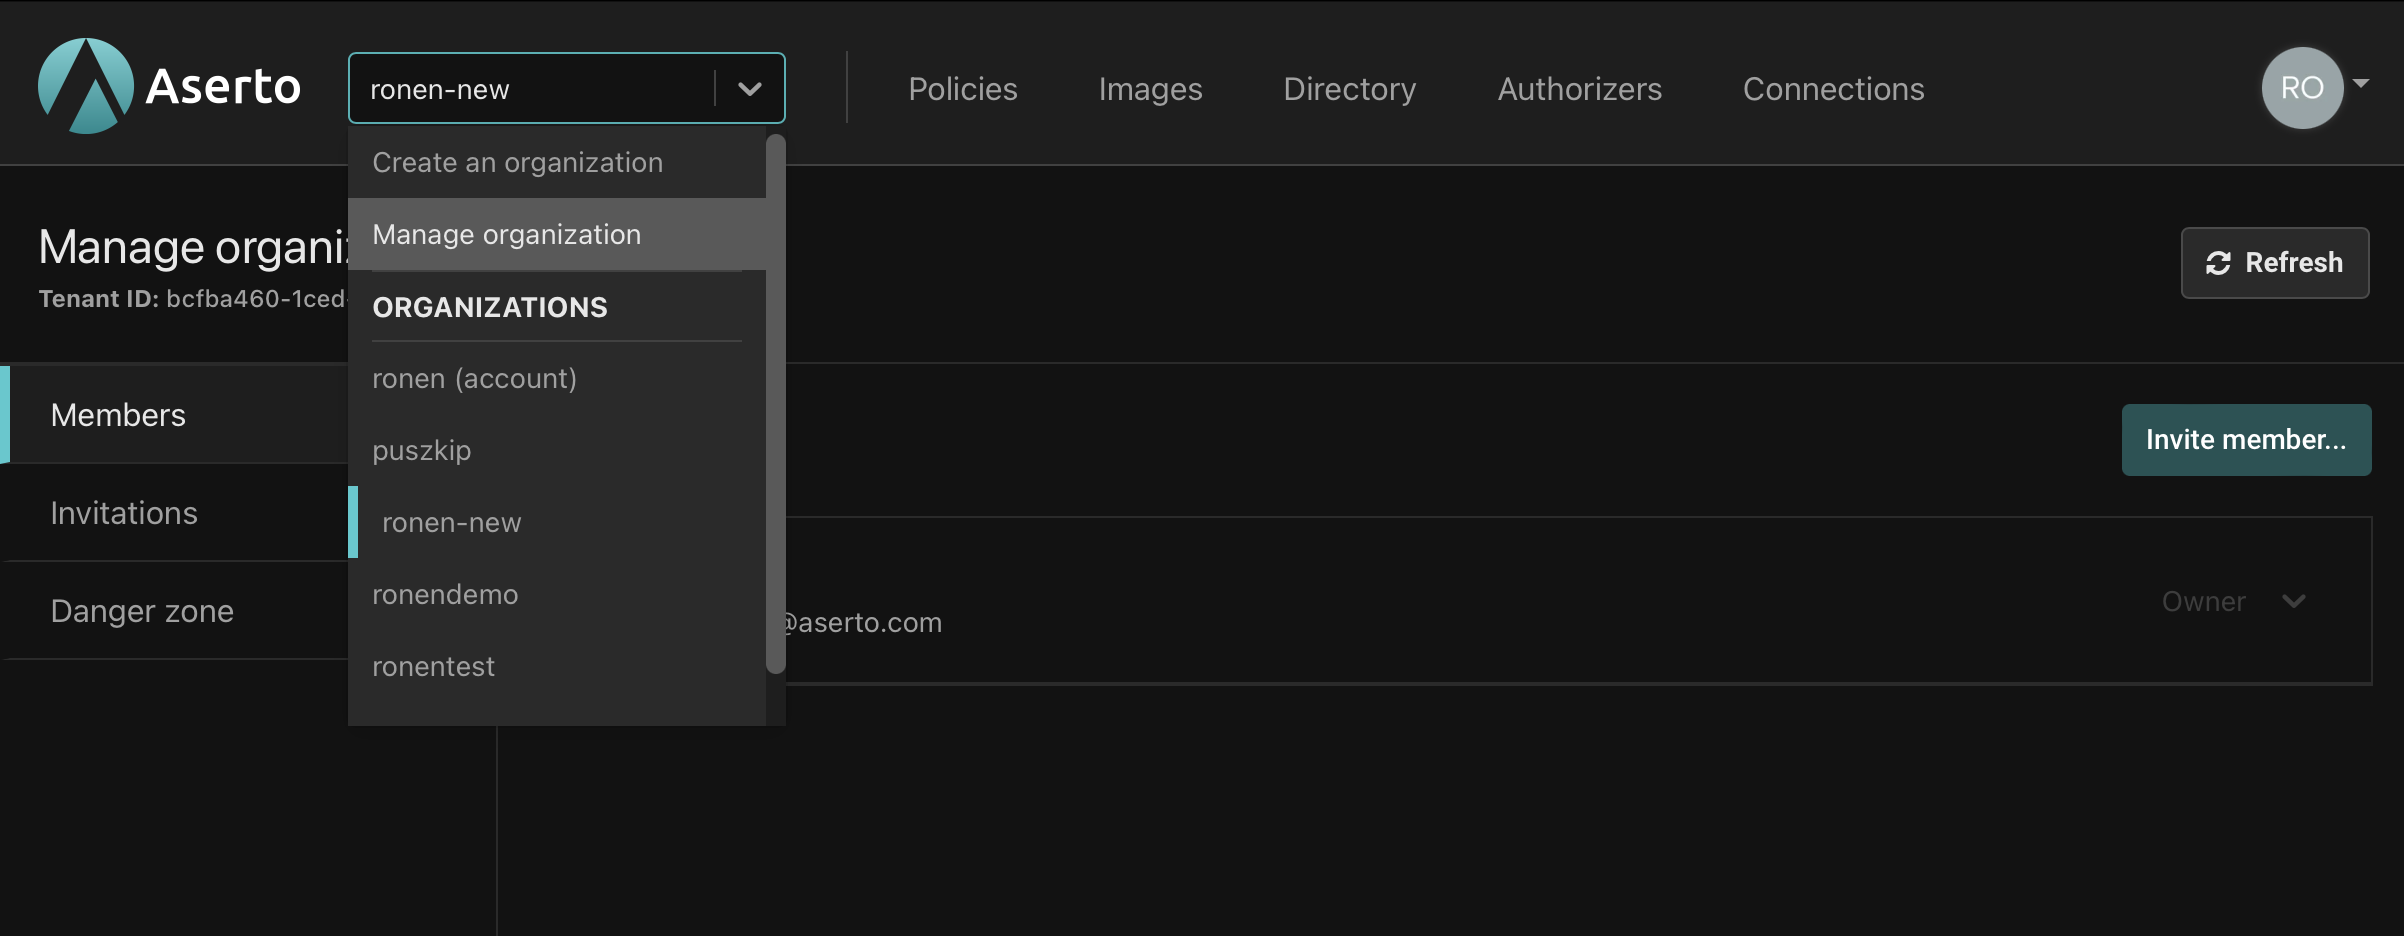
Task: Open the Danger zone section
Action: (142, 611)
